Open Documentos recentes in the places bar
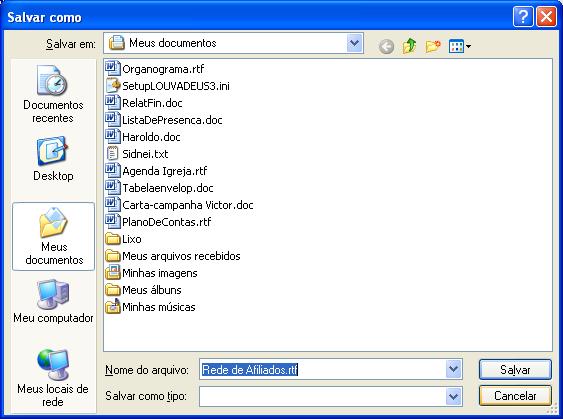Image resolution: width=563 pixels, height=419 pixels. tap(53, 94)
